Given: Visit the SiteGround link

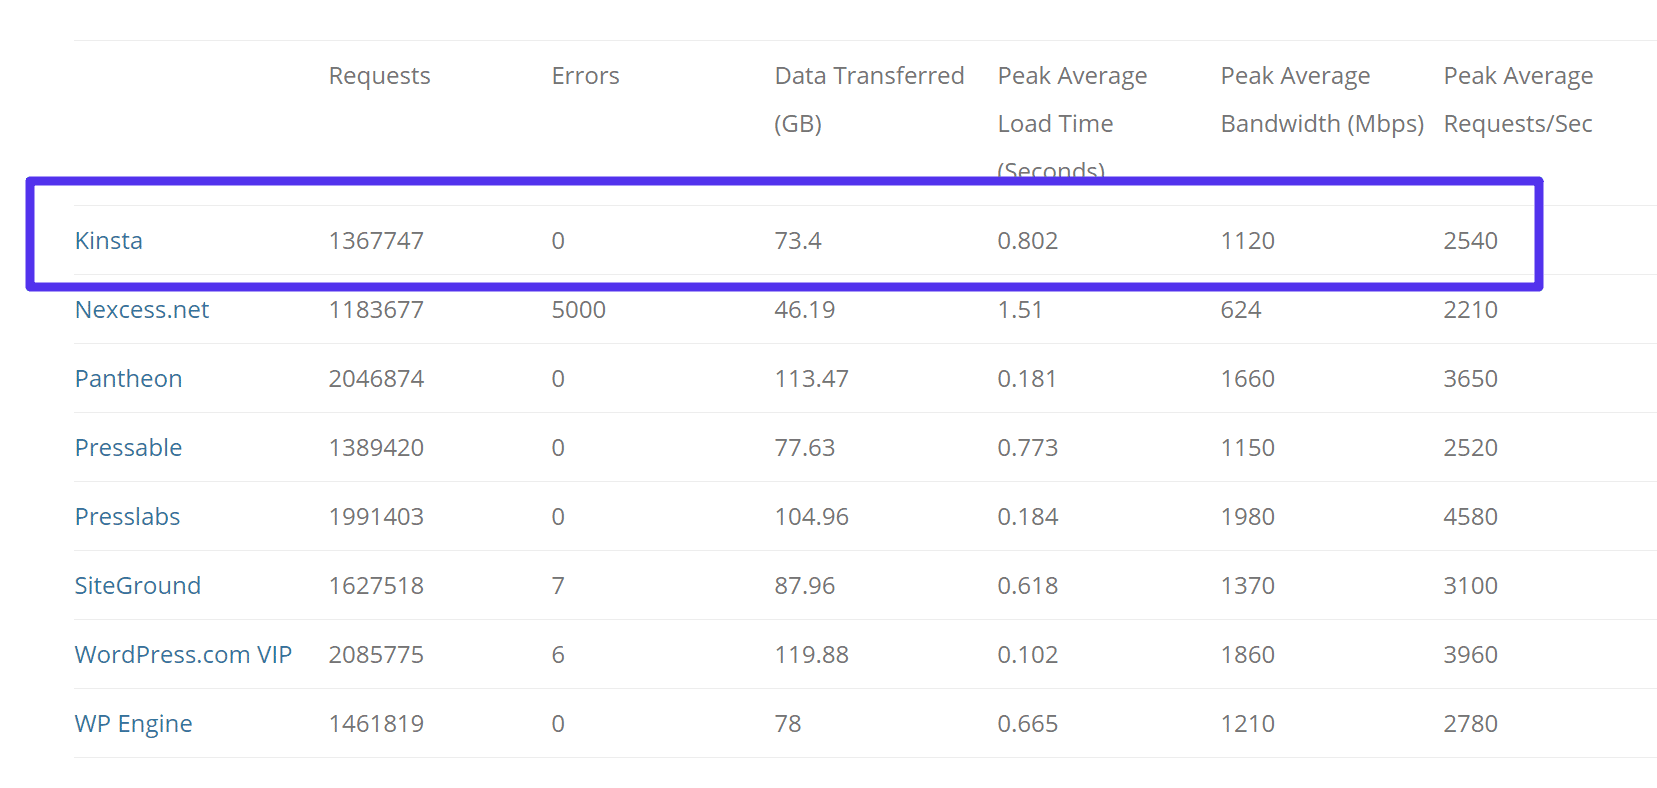Looking at the screenshot, I should (137, 586).
